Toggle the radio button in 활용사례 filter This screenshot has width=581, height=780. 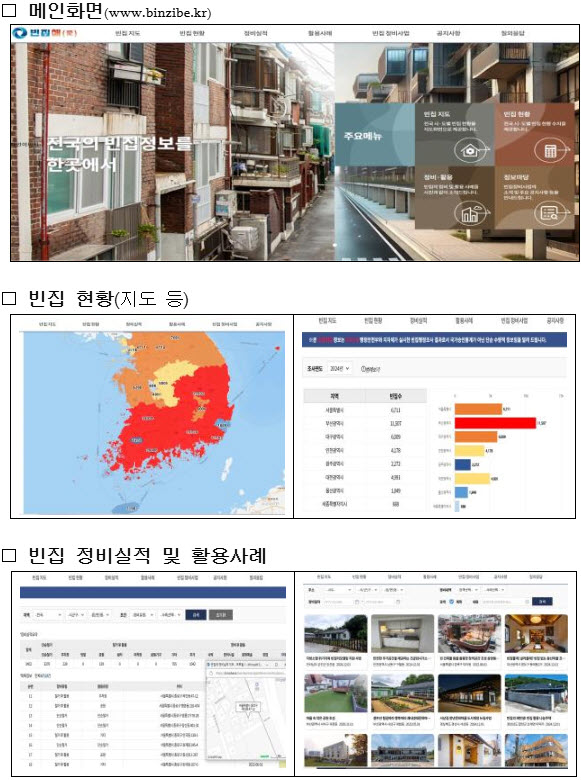[x=452, y=601]
